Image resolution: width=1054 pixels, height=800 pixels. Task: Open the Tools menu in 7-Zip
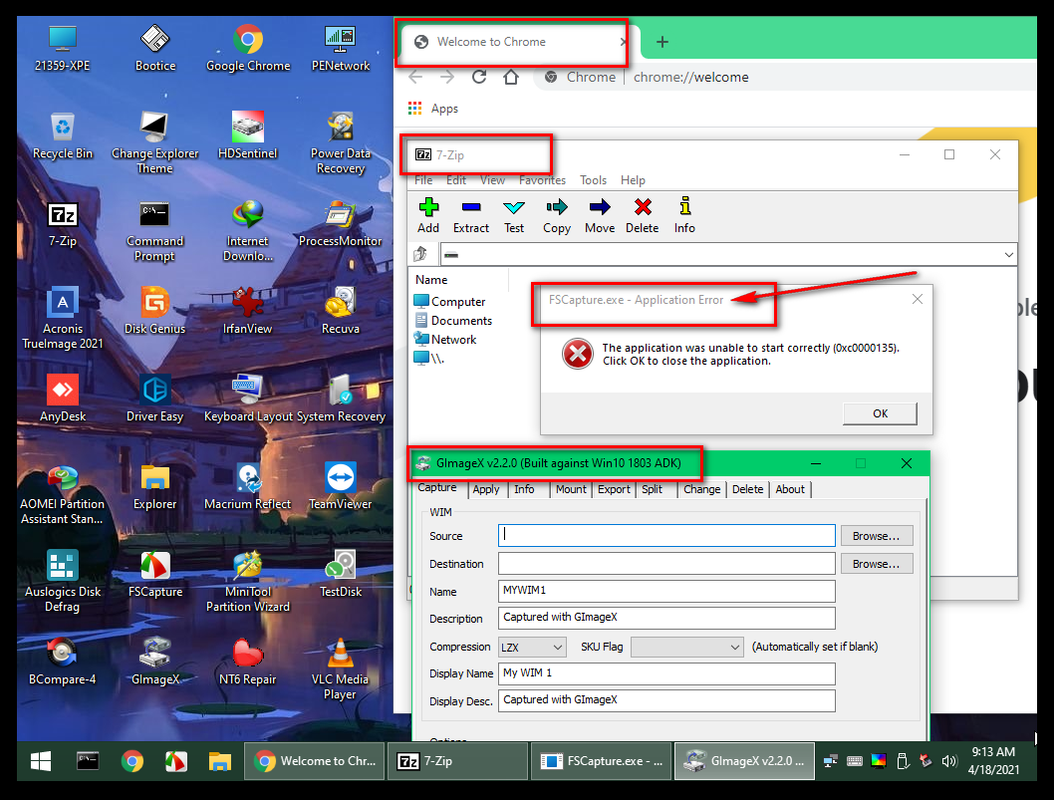[x=593, y=180]
